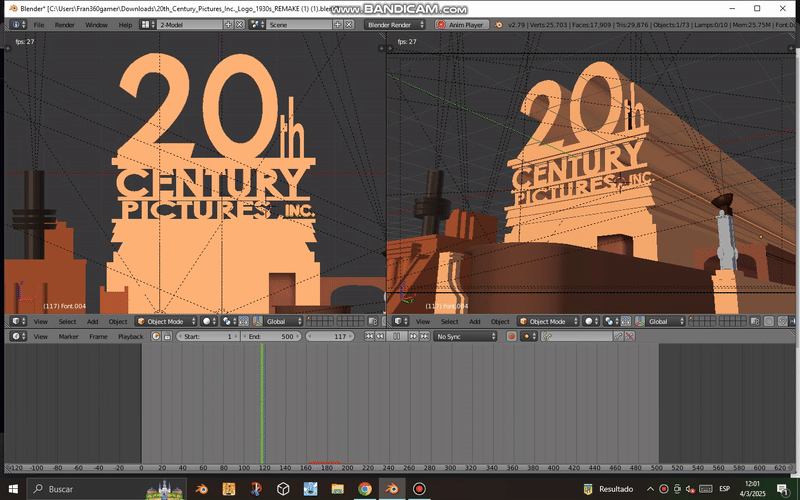Open timeline Frame menu
The image size is (800, 500).
98,336
